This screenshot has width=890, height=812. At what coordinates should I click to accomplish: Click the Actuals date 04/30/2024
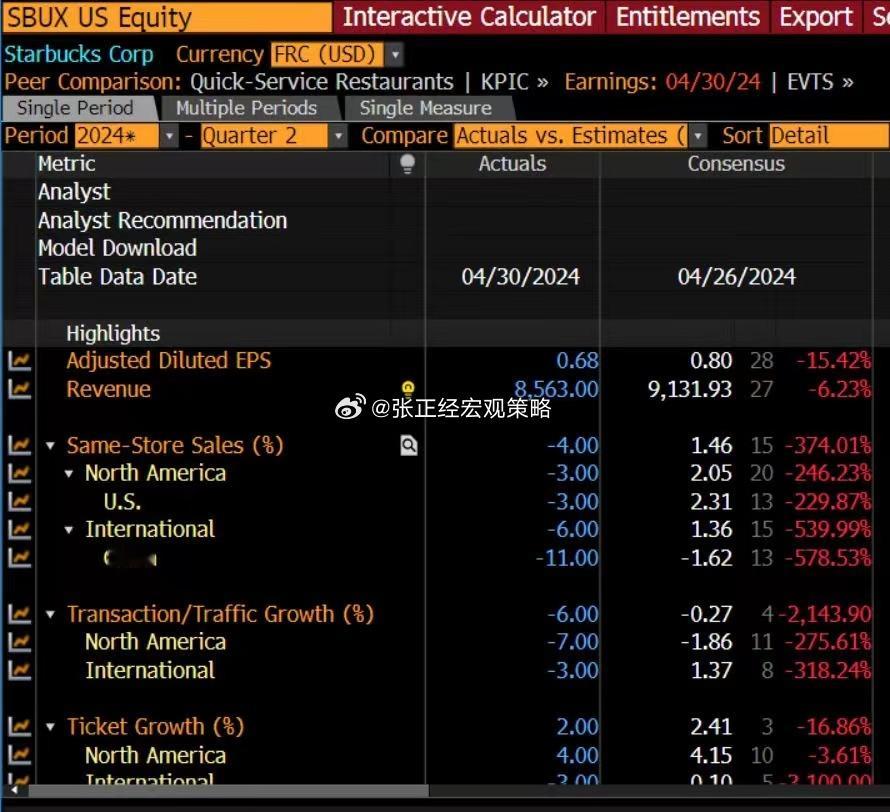click(520, 277)
